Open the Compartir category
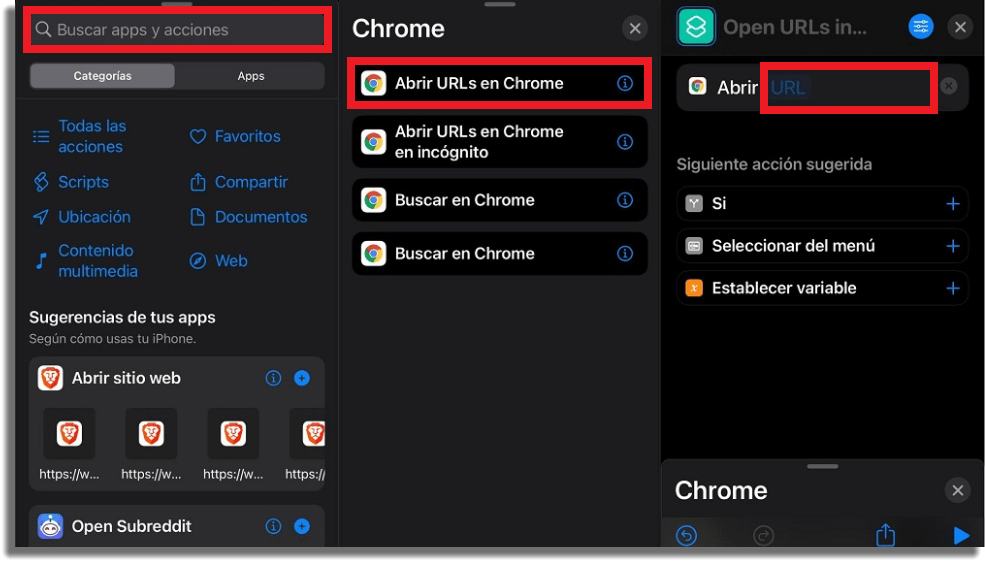 pyautogui.click(x=239, y=182)
